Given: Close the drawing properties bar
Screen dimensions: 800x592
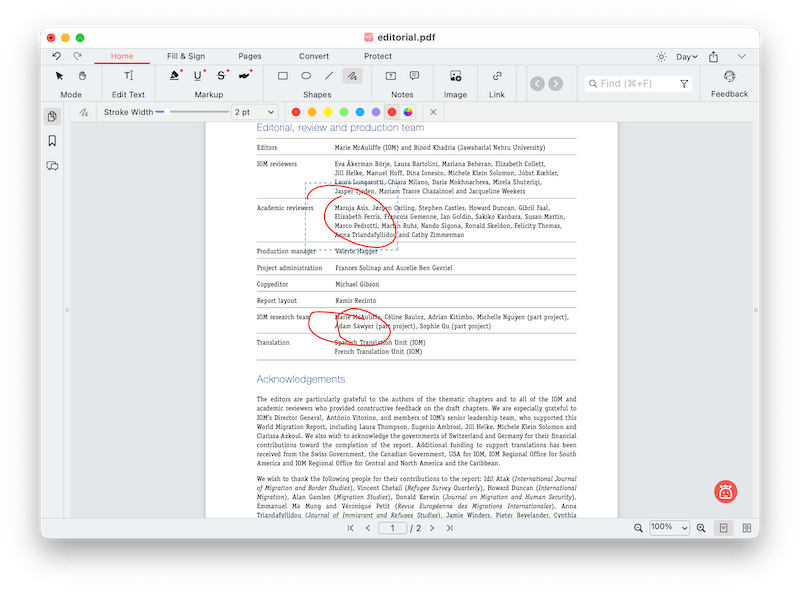Looking at the screenshot, I should coord(433,112).
